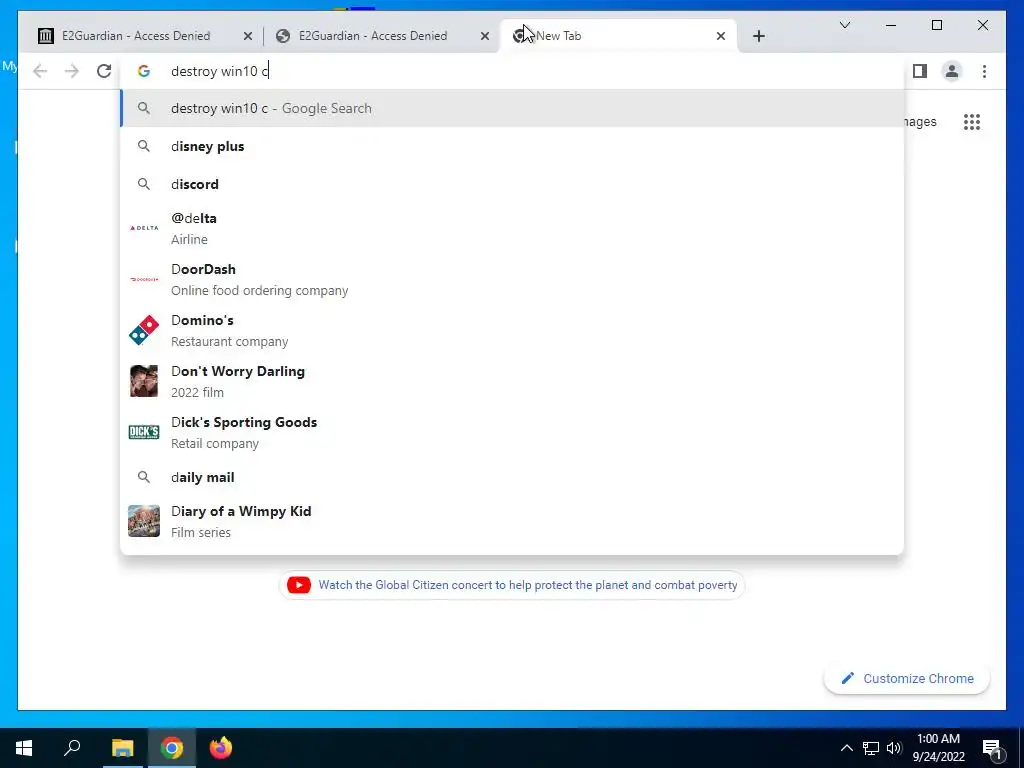This screenshot has height=768, width=1024.
Task: Open a new tab with the plus button
Action: coord(758,36)
